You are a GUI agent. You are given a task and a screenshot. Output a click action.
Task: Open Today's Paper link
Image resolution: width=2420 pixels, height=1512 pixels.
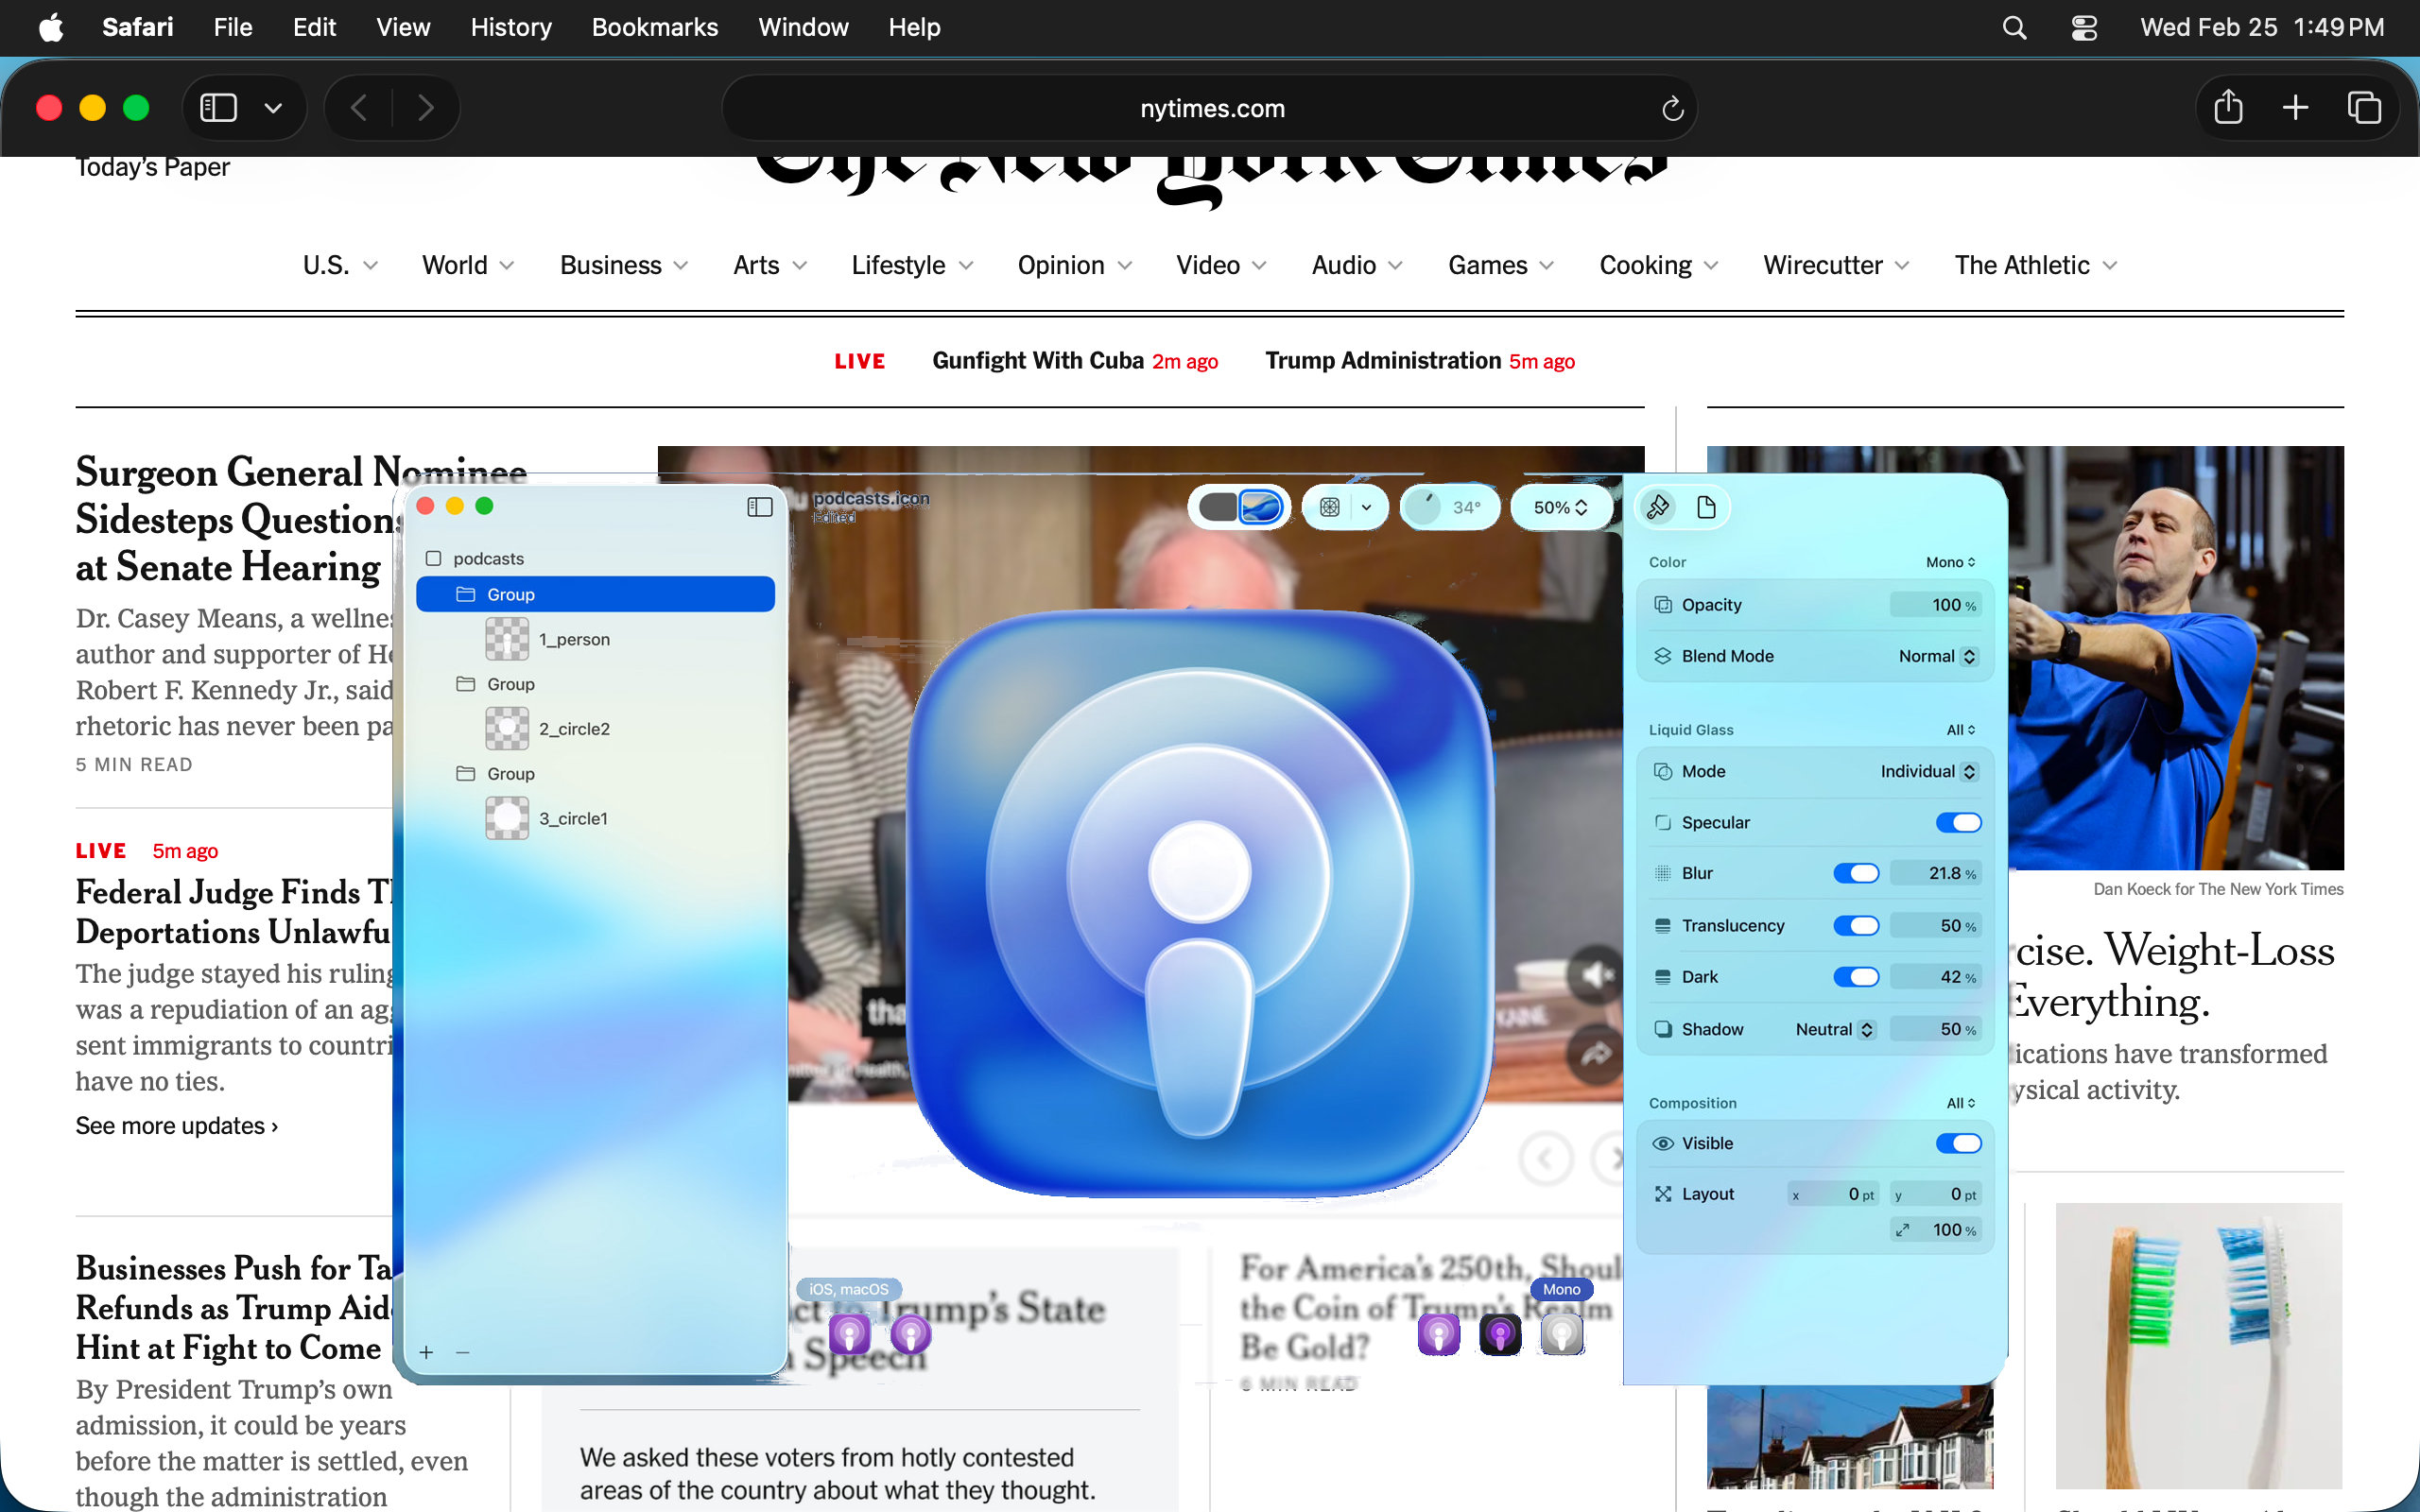(153, 167)
